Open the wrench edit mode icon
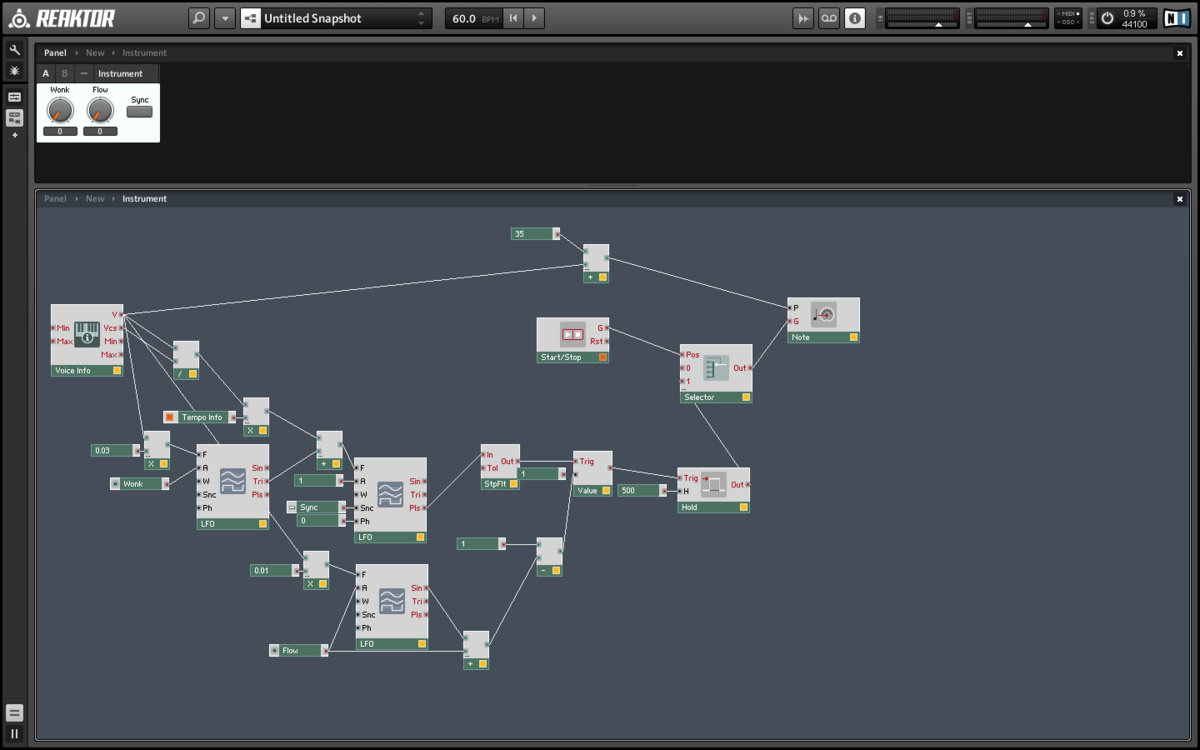 point(14,50)
